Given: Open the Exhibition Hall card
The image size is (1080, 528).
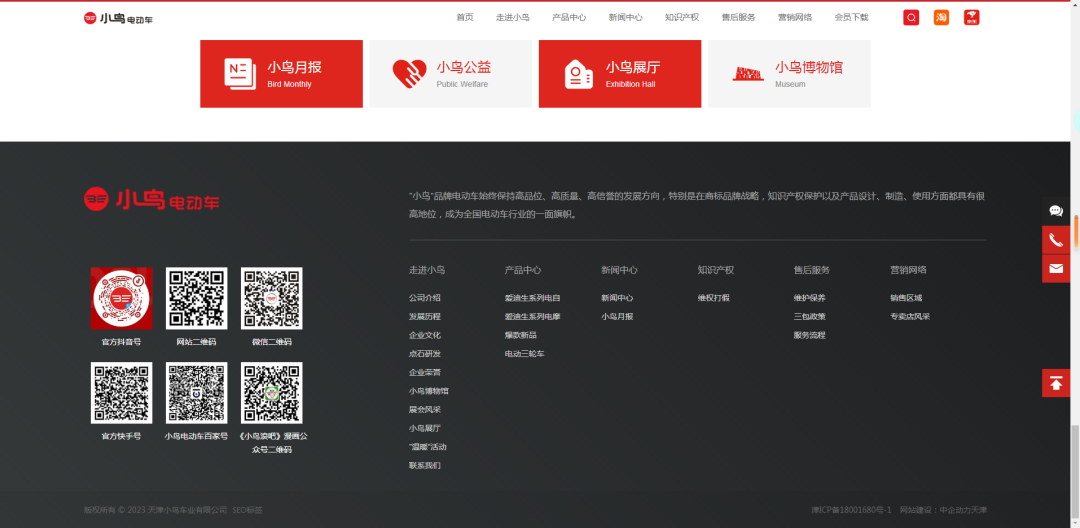Looking at the screenshot, I should pyautogui.click(x=620, y=74).
